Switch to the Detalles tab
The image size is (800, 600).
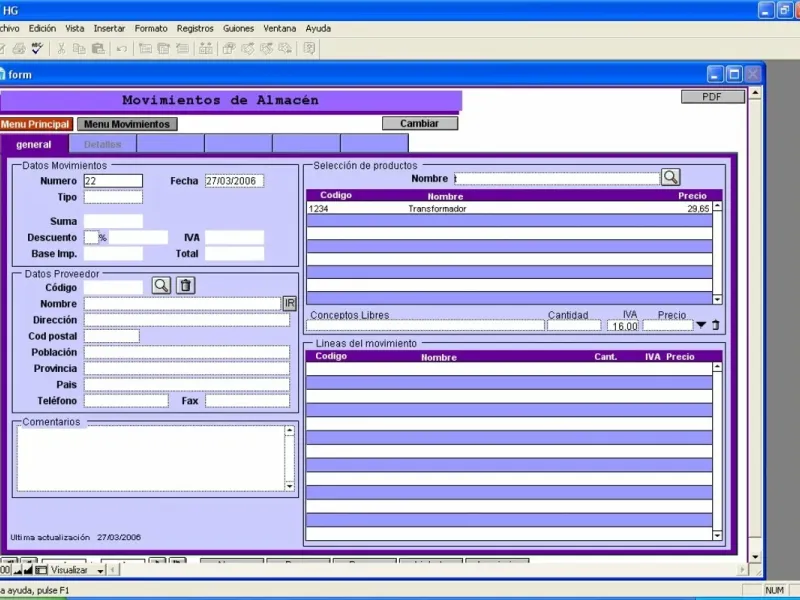tap(103, 144)
